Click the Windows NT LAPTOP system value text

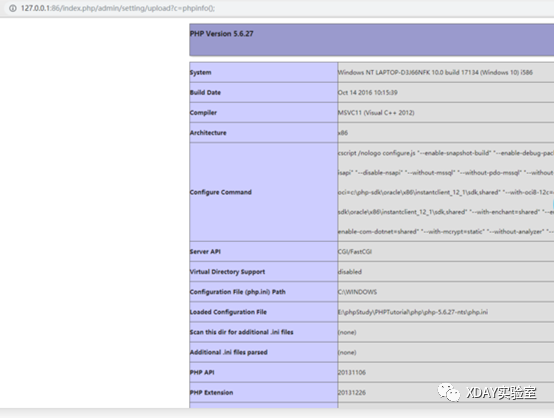[435, 72]
